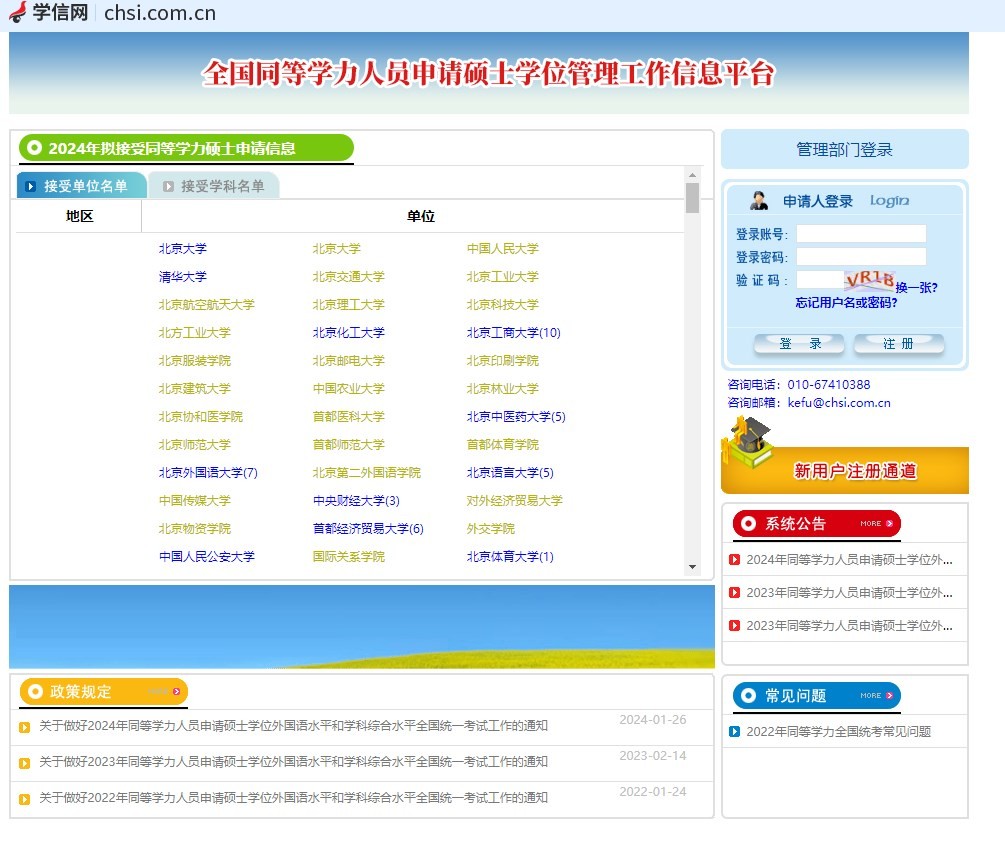
Task: Open 北京交通大学 link
Action: pyautogui.click(x=349, y=276)
